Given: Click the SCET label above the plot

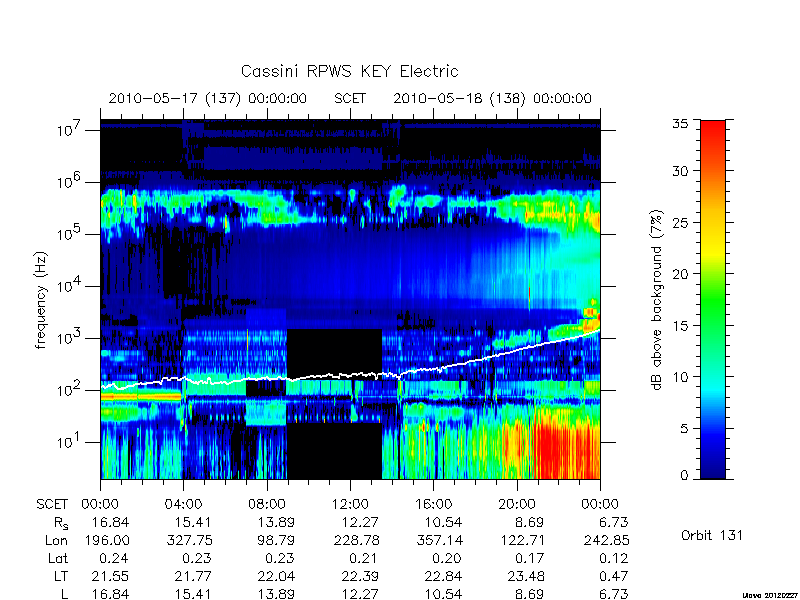Looking at the screenshot, I should click(x=350, y=98).
